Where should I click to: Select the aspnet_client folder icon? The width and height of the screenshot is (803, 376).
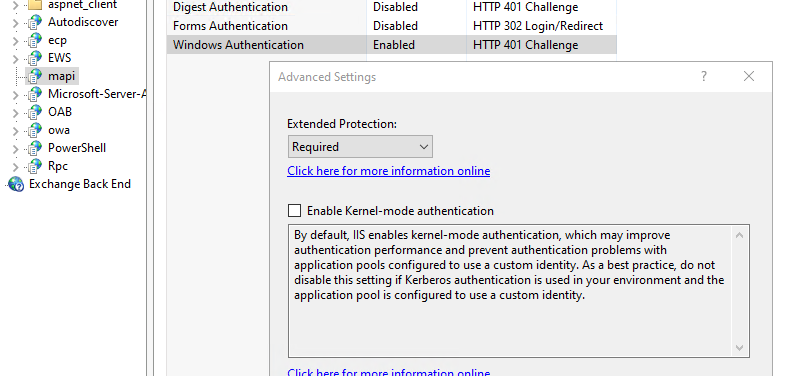tap(34, 5)
